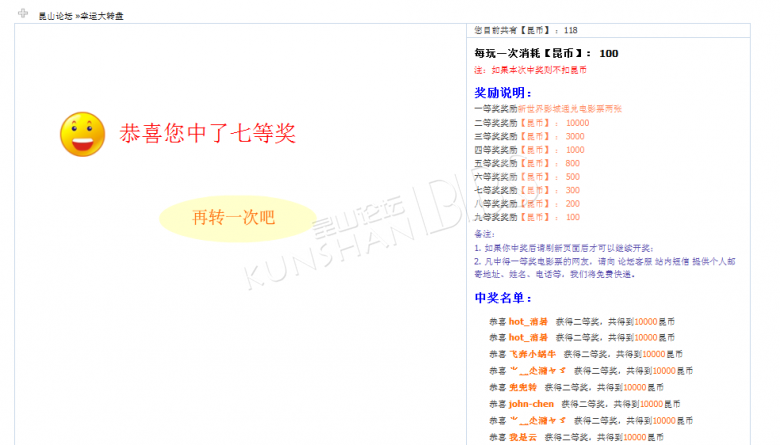
Task: Click the current 昆币 balance text
Action: click(525, 30)
